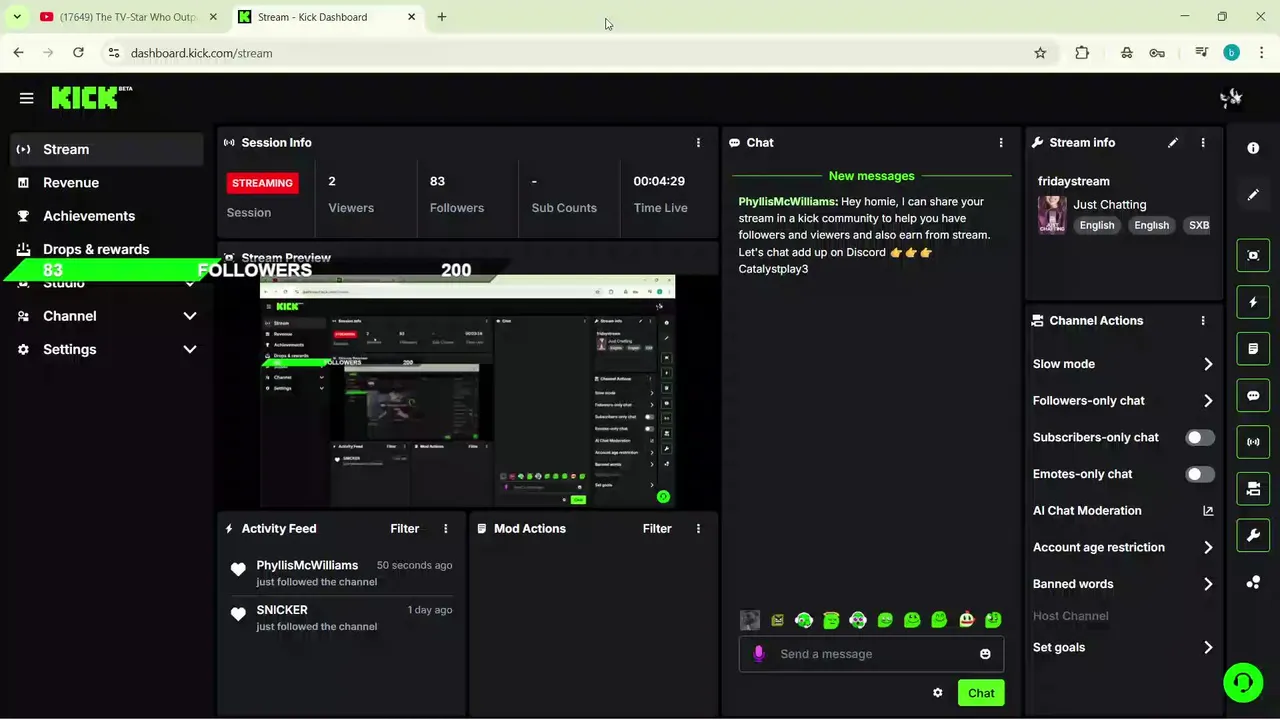
Task: Toggle Session Info broadcast icon in right sidebar
Action: (x=1253, y=442)
